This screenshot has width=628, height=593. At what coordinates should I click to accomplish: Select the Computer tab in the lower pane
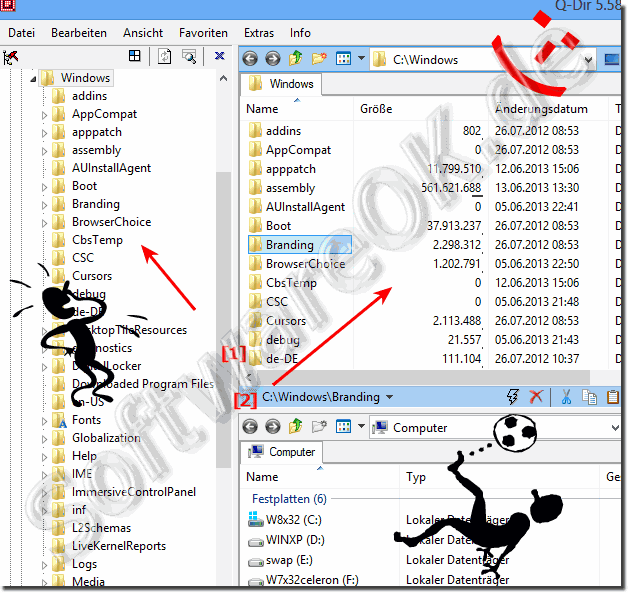282,452
